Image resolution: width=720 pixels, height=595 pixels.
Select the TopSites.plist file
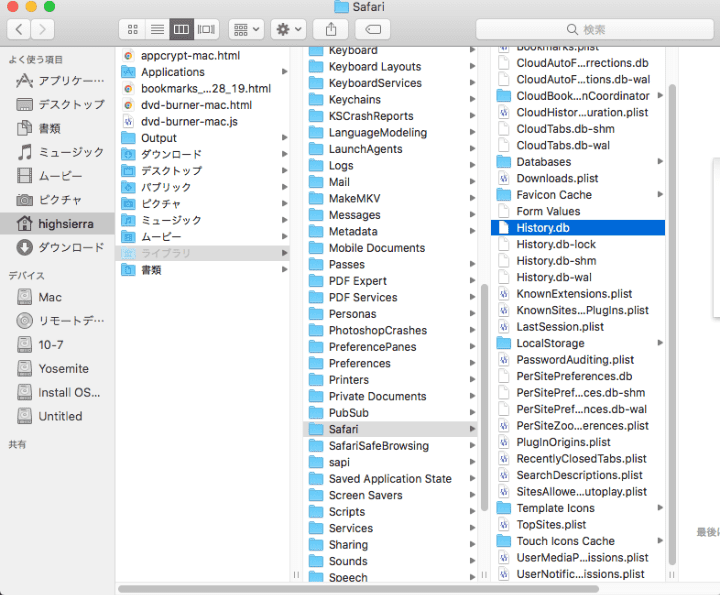[x=578, y=524]
